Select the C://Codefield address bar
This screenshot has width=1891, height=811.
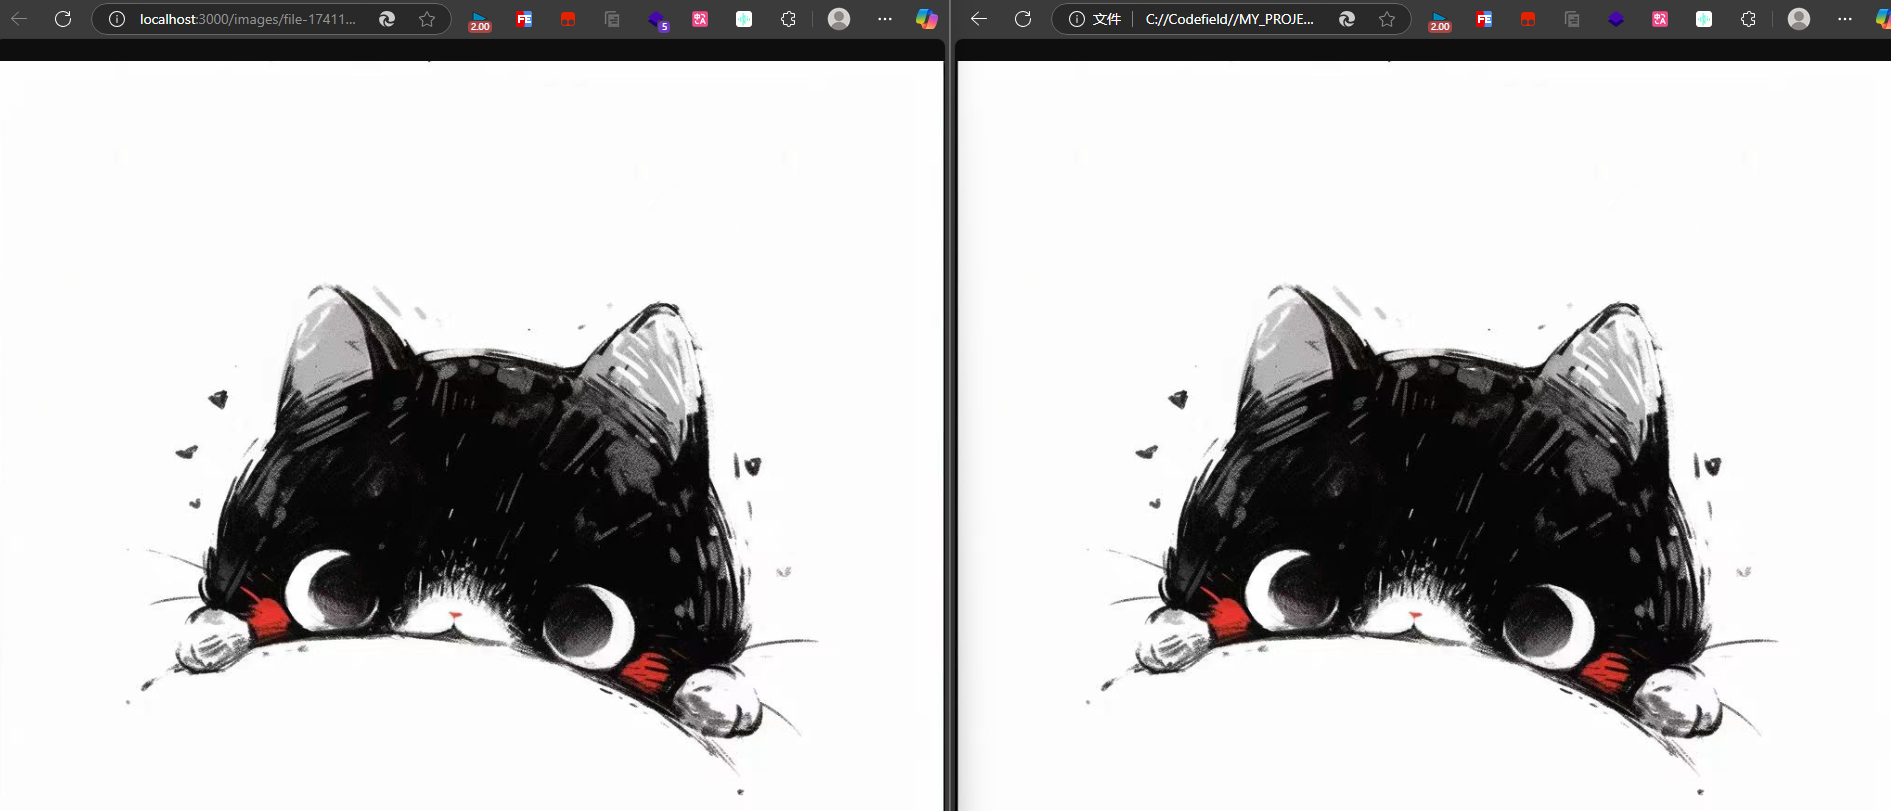[1230, 19]
